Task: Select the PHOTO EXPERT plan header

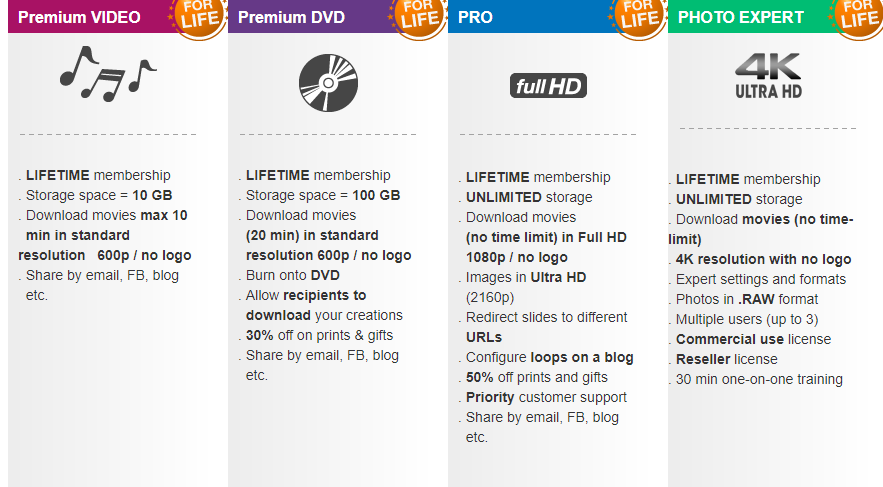Action: pos(741,17)
